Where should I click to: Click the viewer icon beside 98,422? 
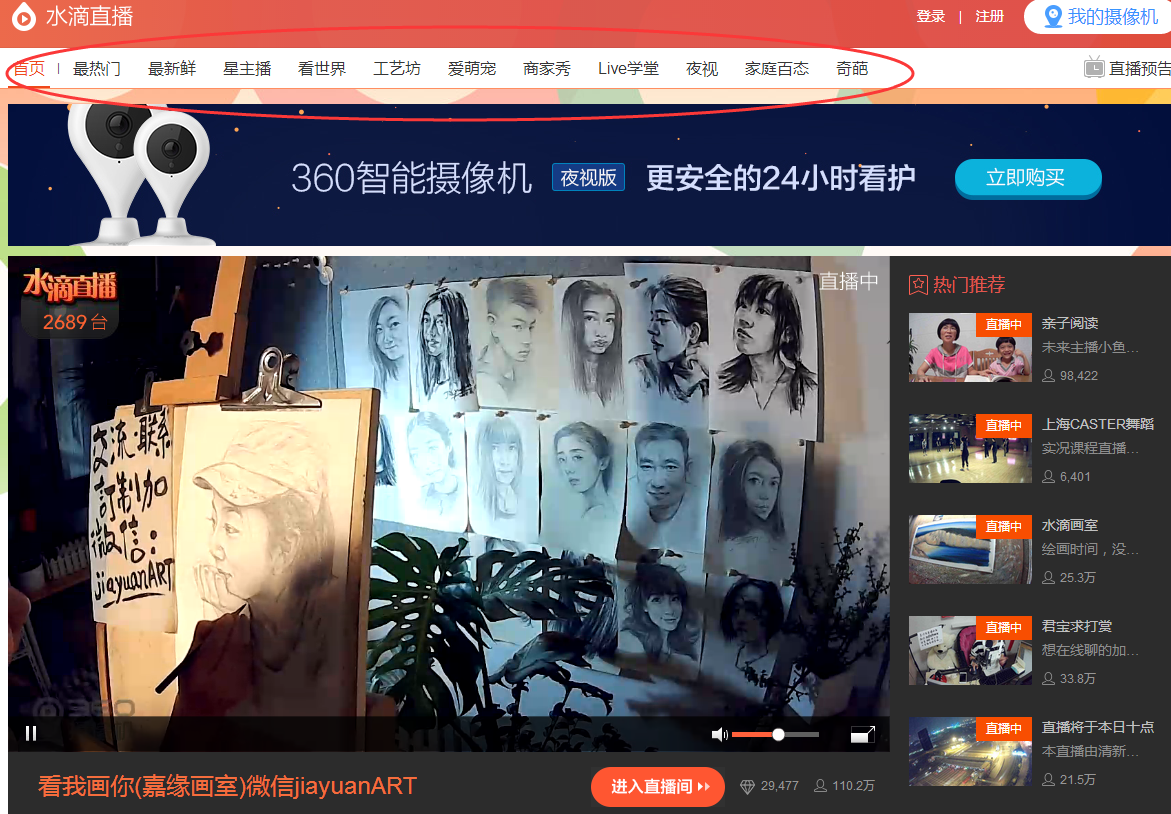(1049, 376)
